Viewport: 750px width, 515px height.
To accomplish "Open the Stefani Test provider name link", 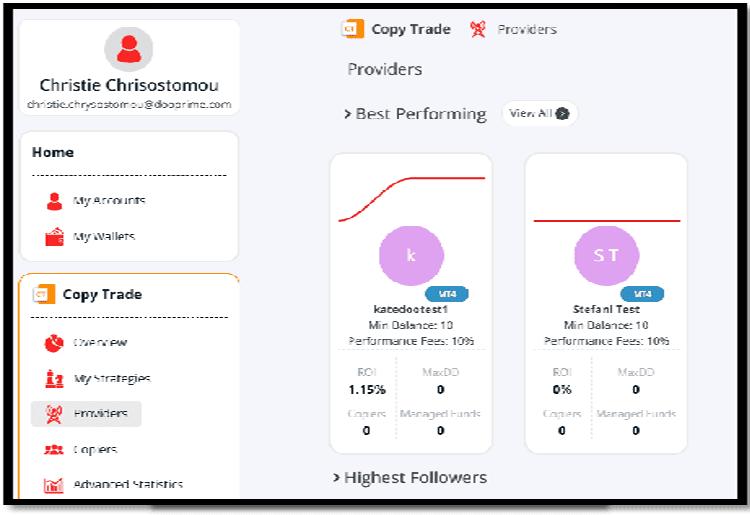I will click(x=606, y=309).
